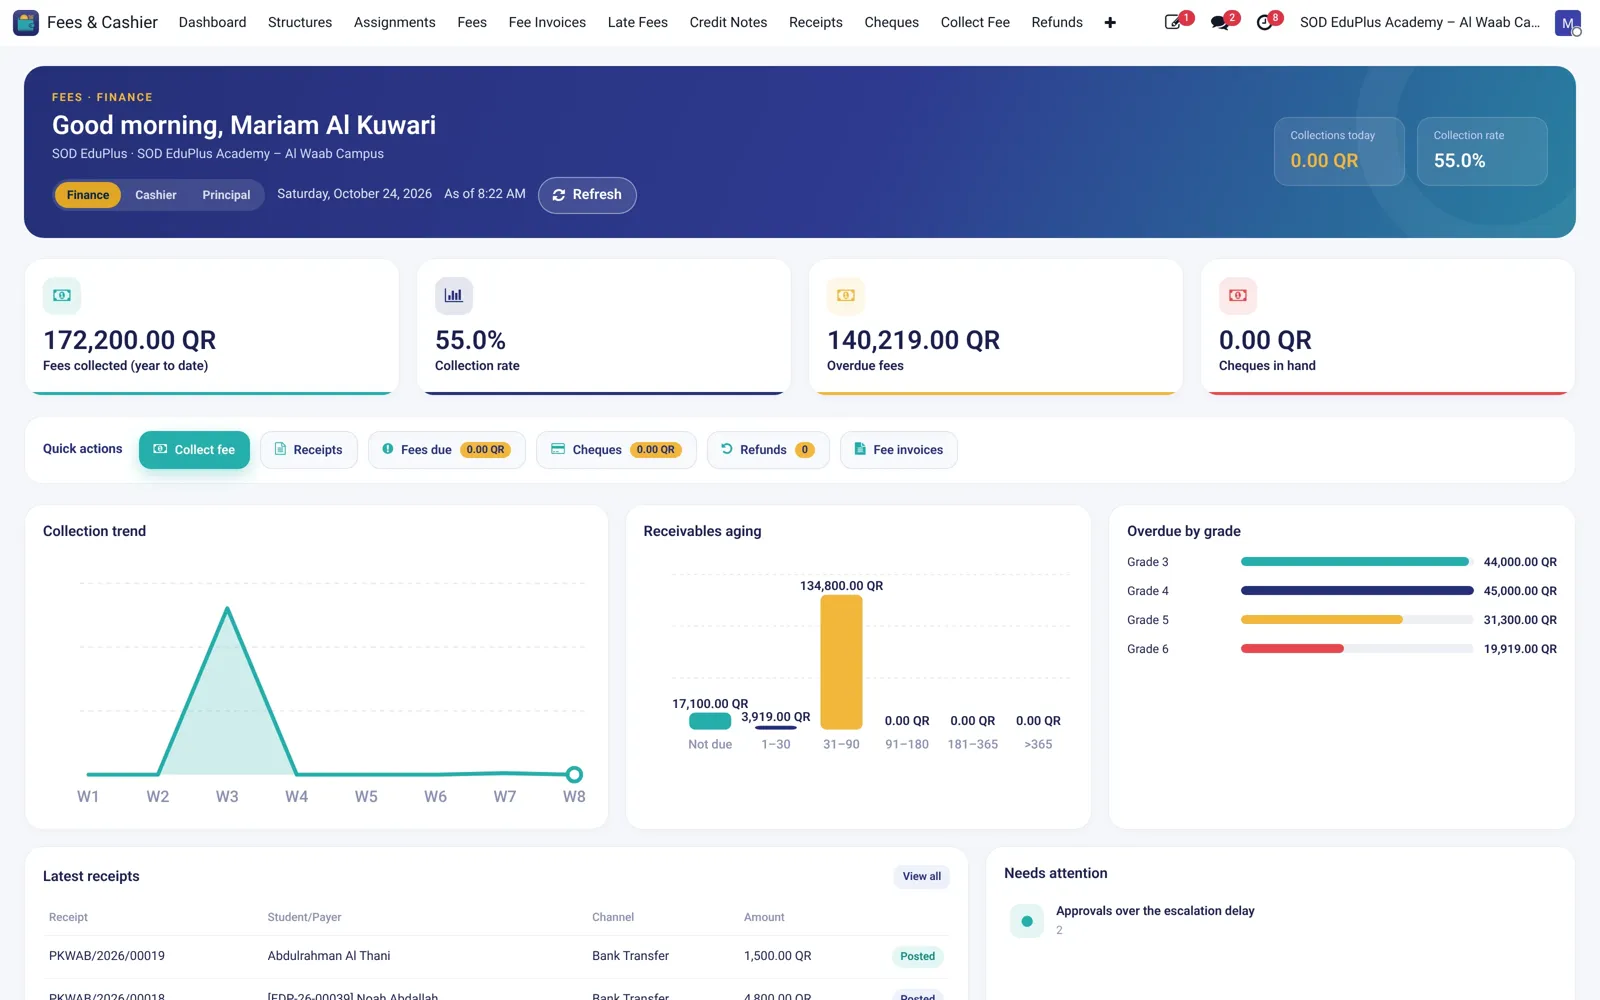
Task: Open the company switcher SOD EduPlus Academy
Action: click(x=1420, y=22)
